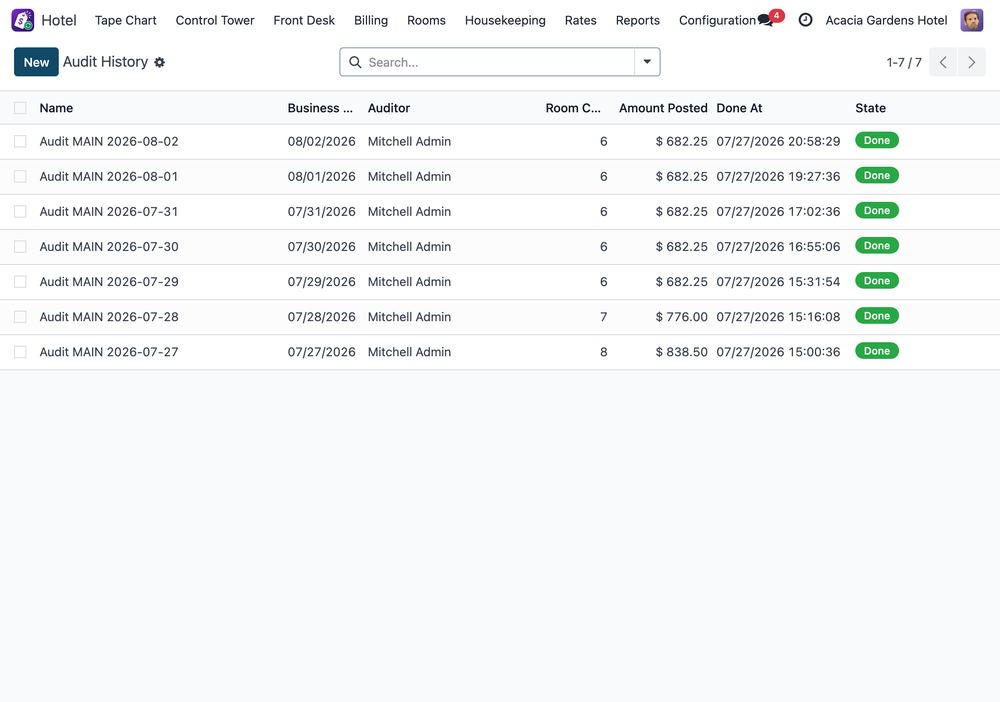The image size is (1000, 702).
Task: Click the New button
Action: (x=36, y=62)
